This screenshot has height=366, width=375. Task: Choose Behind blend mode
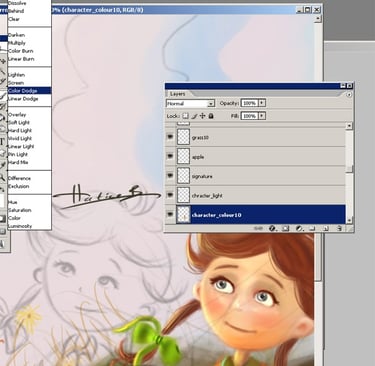pyautogui.click(x=29, y=11)
